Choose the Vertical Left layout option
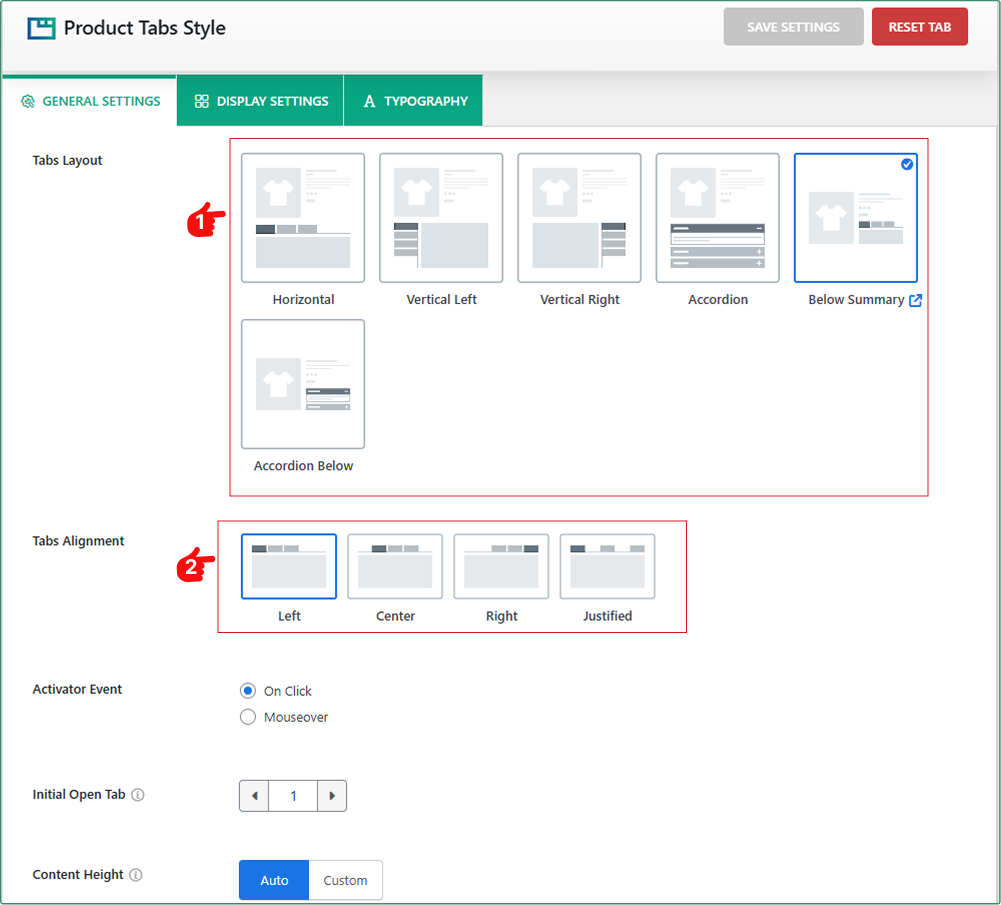 [x=441, y=218]
